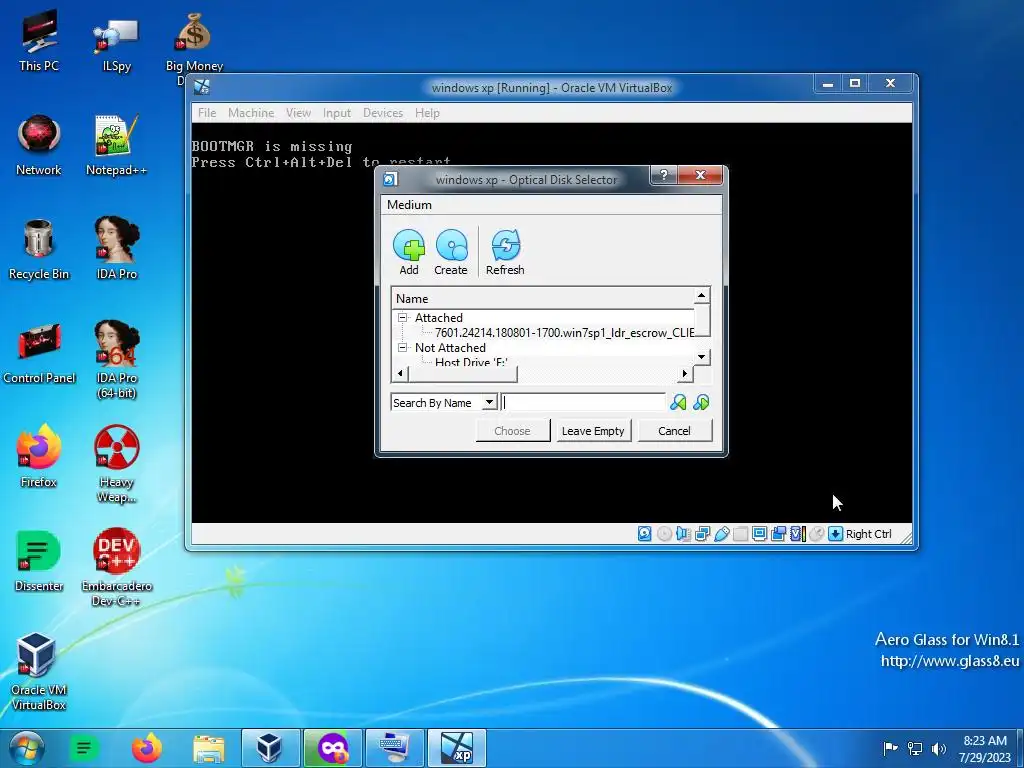Click the display indicator in VM status bar

(x=760, y=534)
